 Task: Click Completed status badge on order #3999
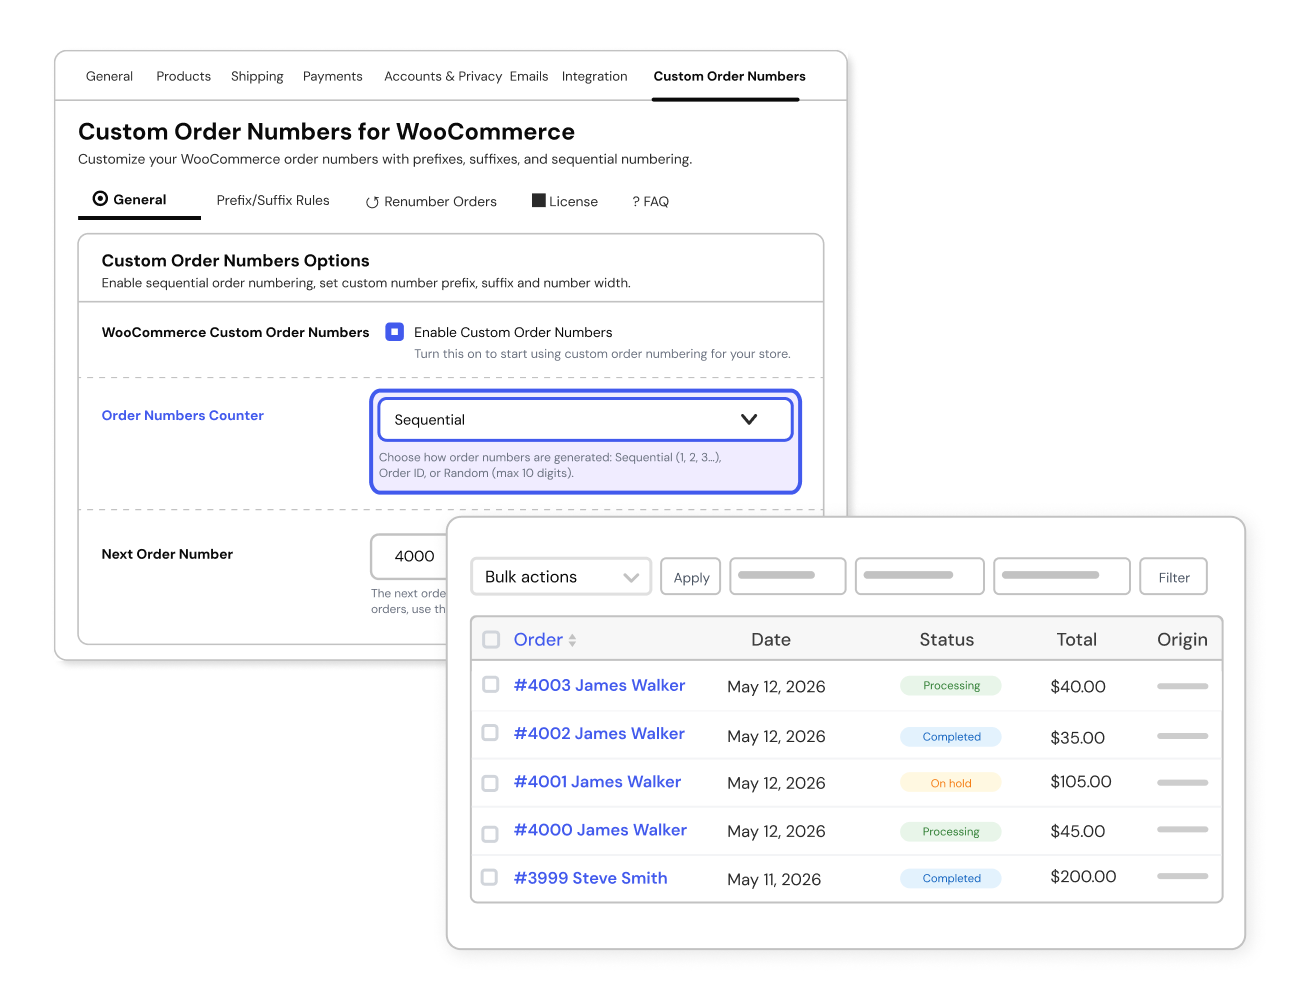click(951, 878)
